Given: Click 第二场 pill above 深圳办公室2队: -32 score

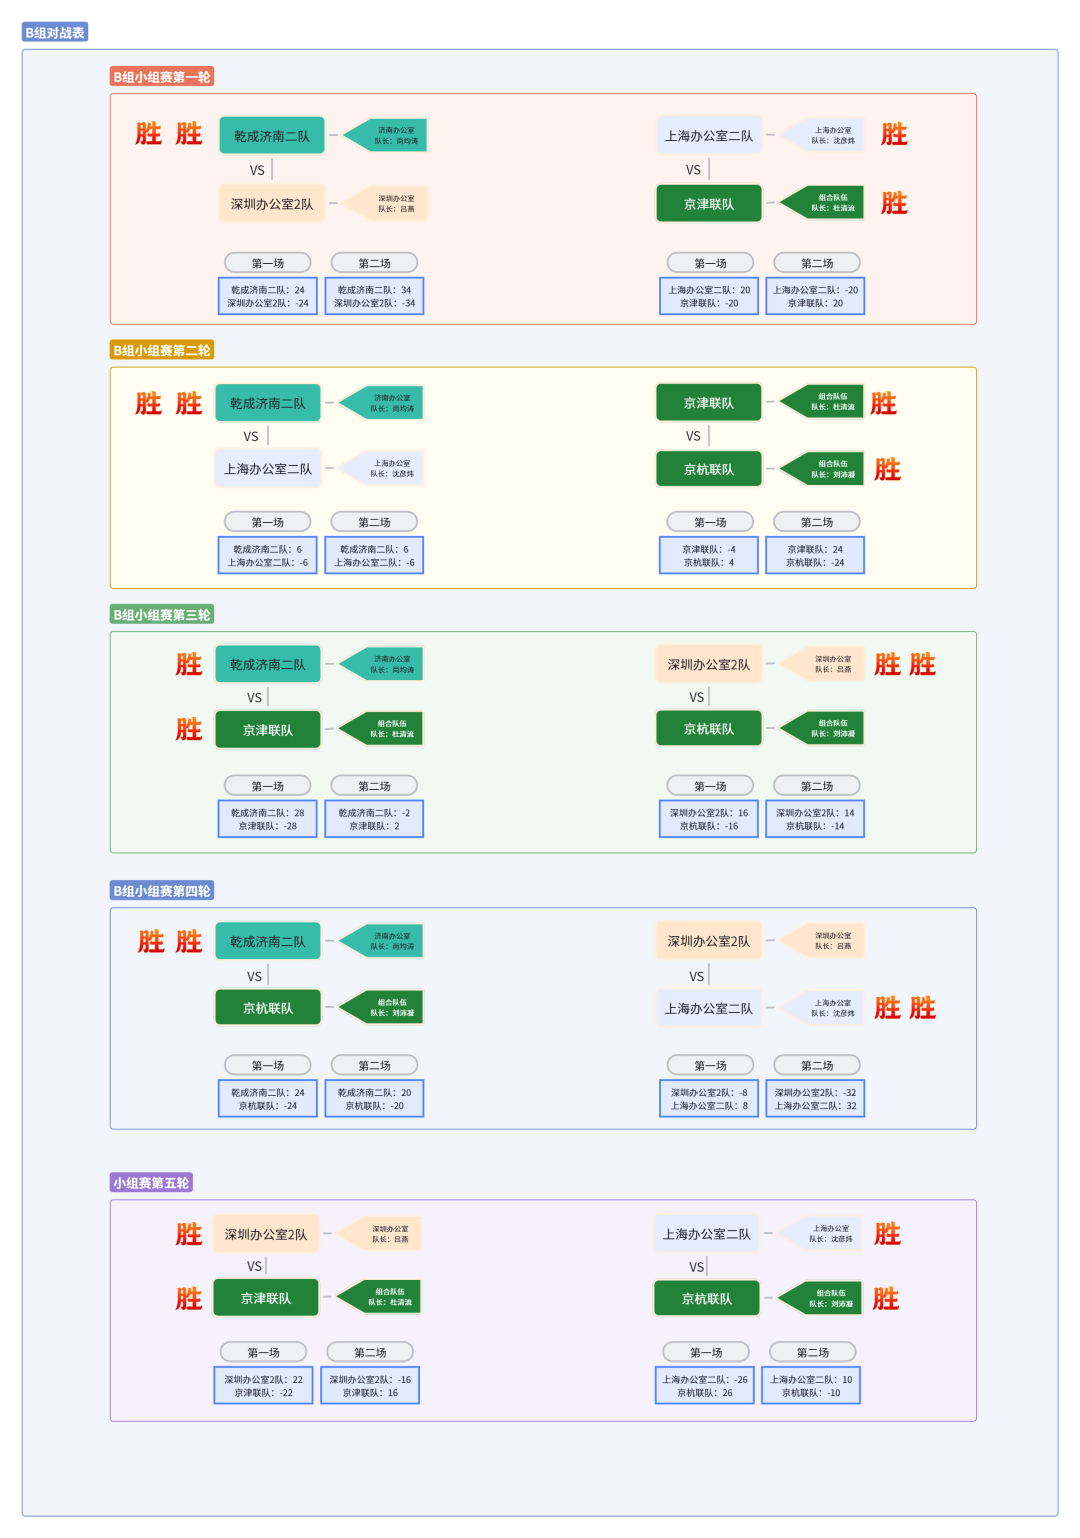Looking at the screenshot, I should [x=817, y=1065].
